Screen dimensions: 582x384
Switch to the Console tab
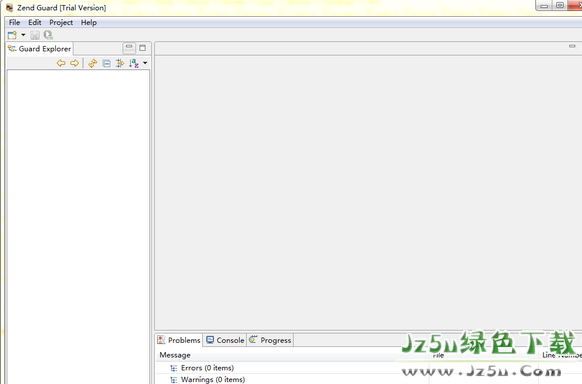click(x=225, y=340)
